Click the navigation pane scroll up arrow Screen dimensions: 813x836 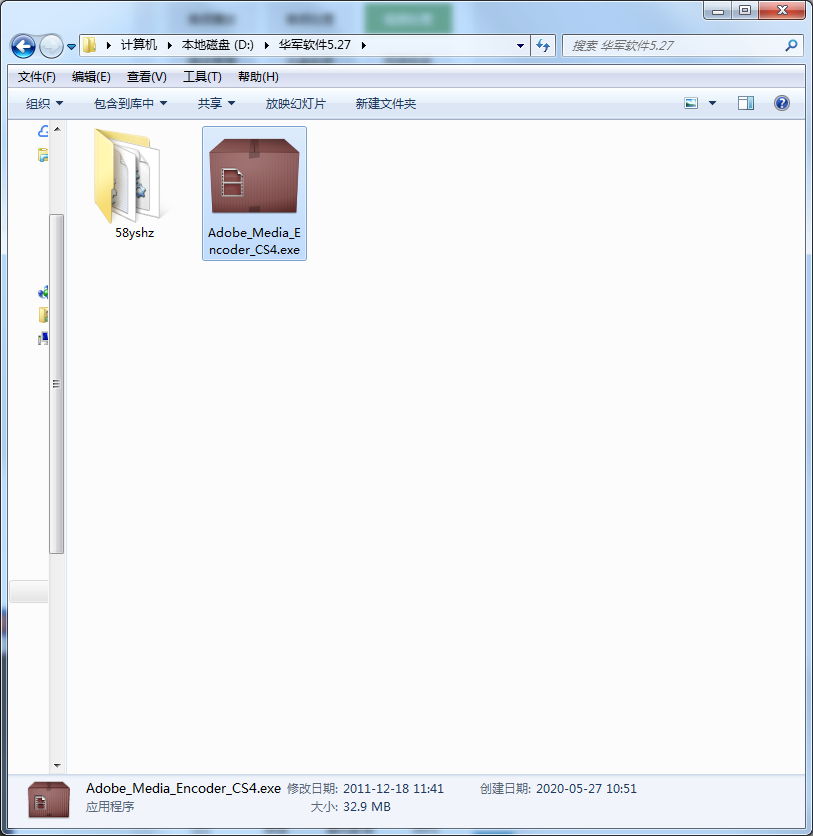pos(57,129)
